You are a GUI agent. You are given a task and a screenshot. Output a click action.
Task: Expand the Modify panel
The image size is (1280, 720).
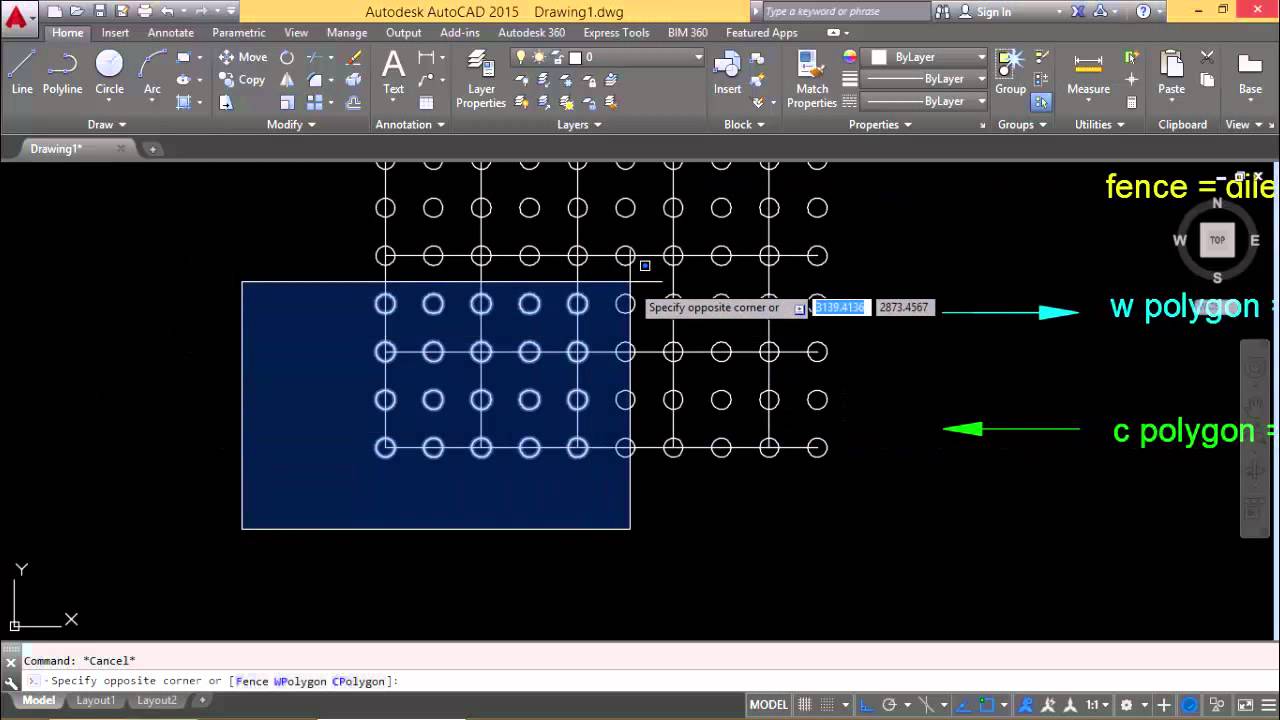(x=291, y=125)
